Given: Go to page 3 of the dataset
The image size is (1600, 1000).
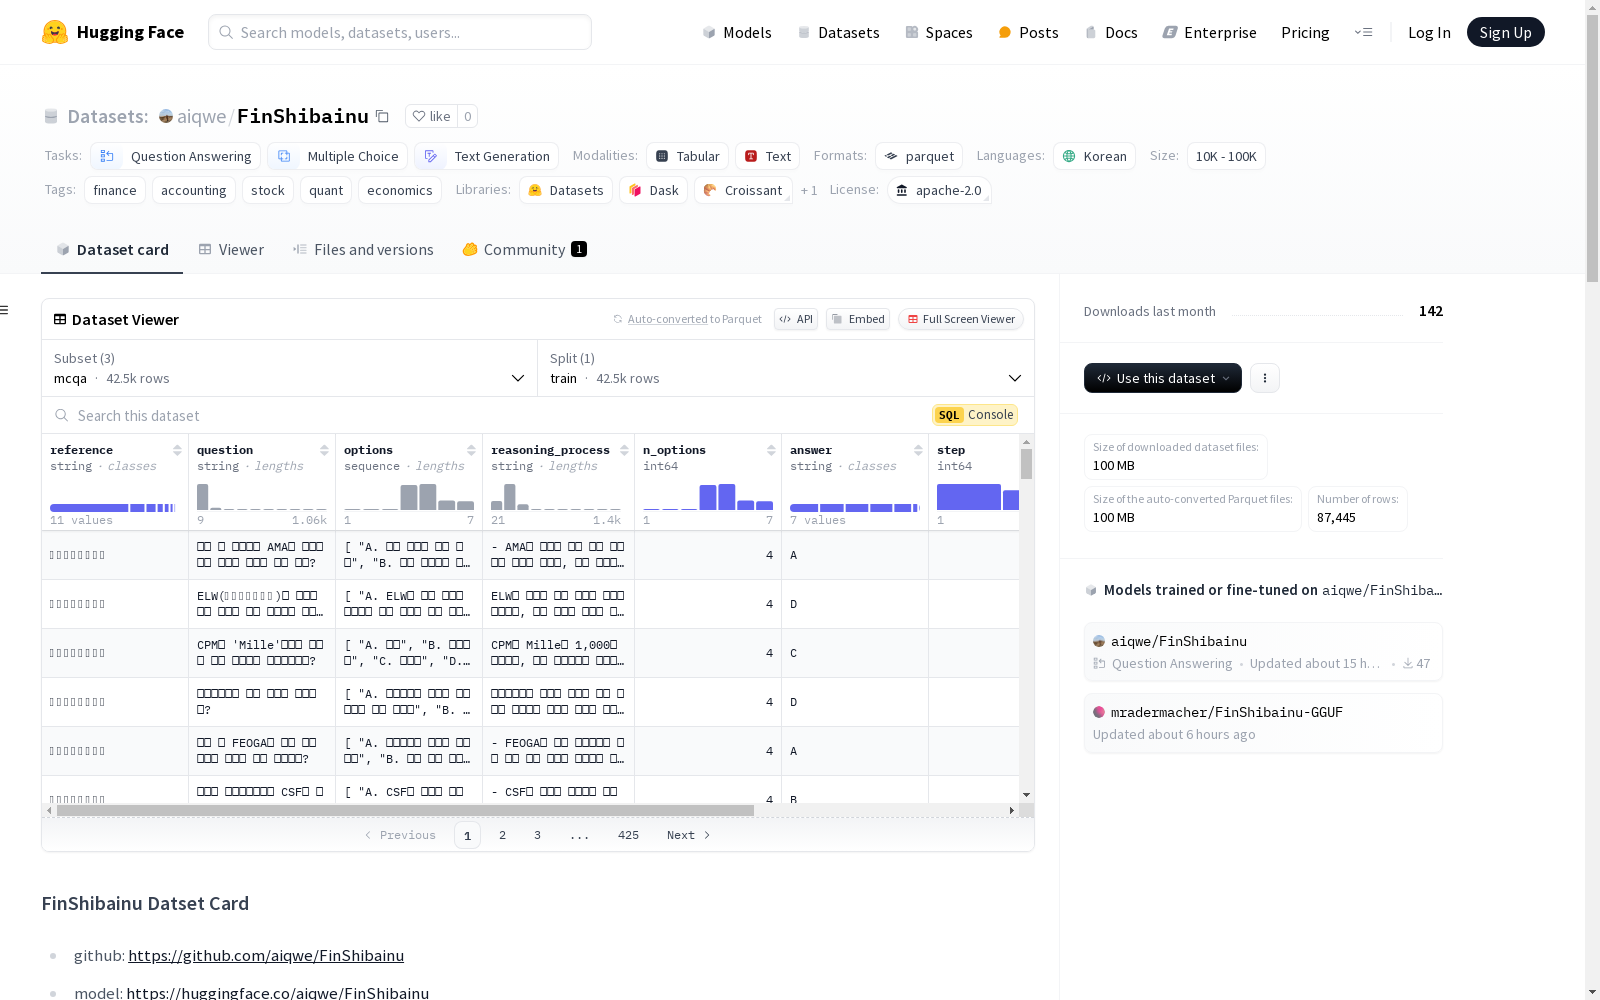Looking at the screenshot, I should (537, 835).
